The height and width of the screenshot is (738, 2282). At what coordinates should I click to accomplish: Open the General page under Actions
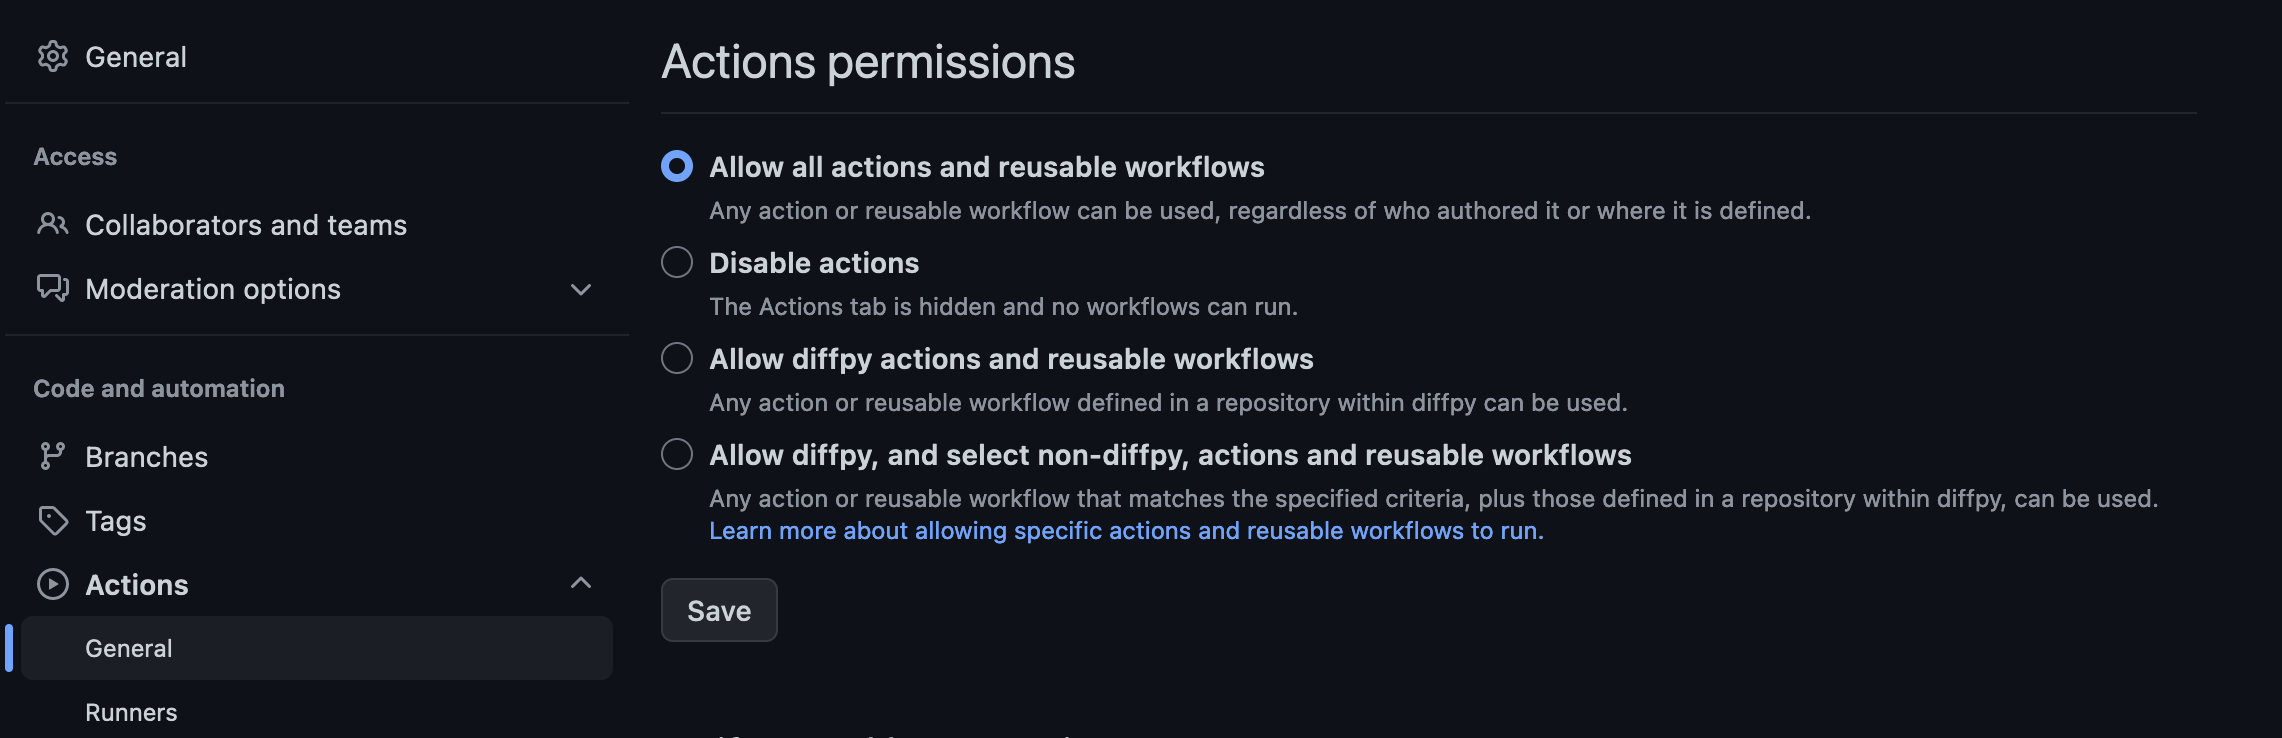[x=129, y=647]
